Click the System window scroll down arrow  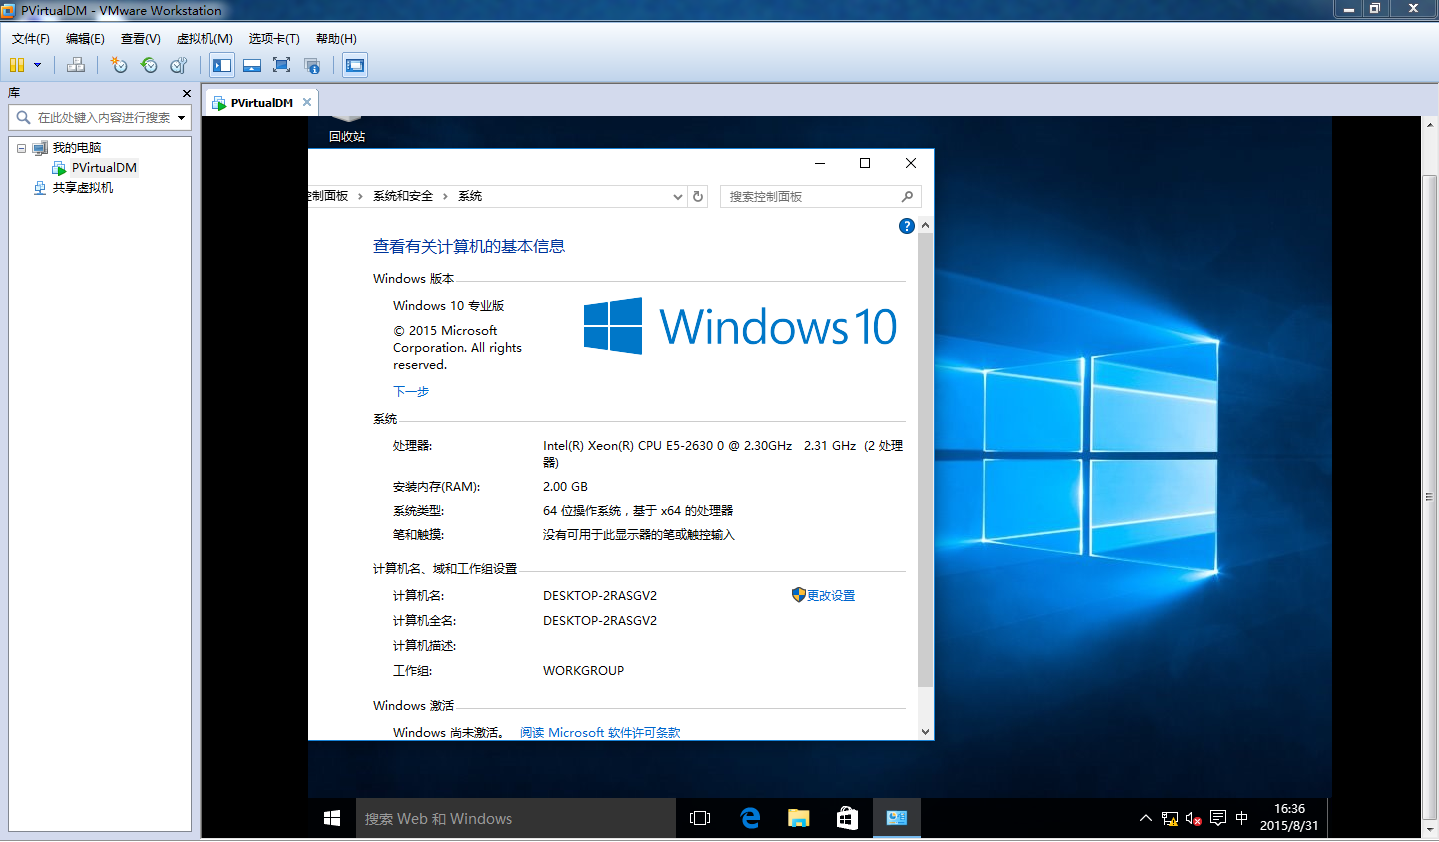pyautogui.click(x=925, y=732)
